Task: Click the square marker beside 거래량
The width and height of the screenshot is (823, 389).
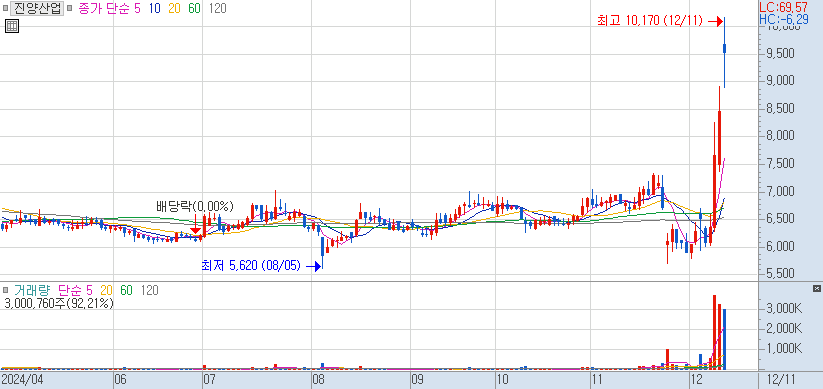Action: click(x=5, y=290)
